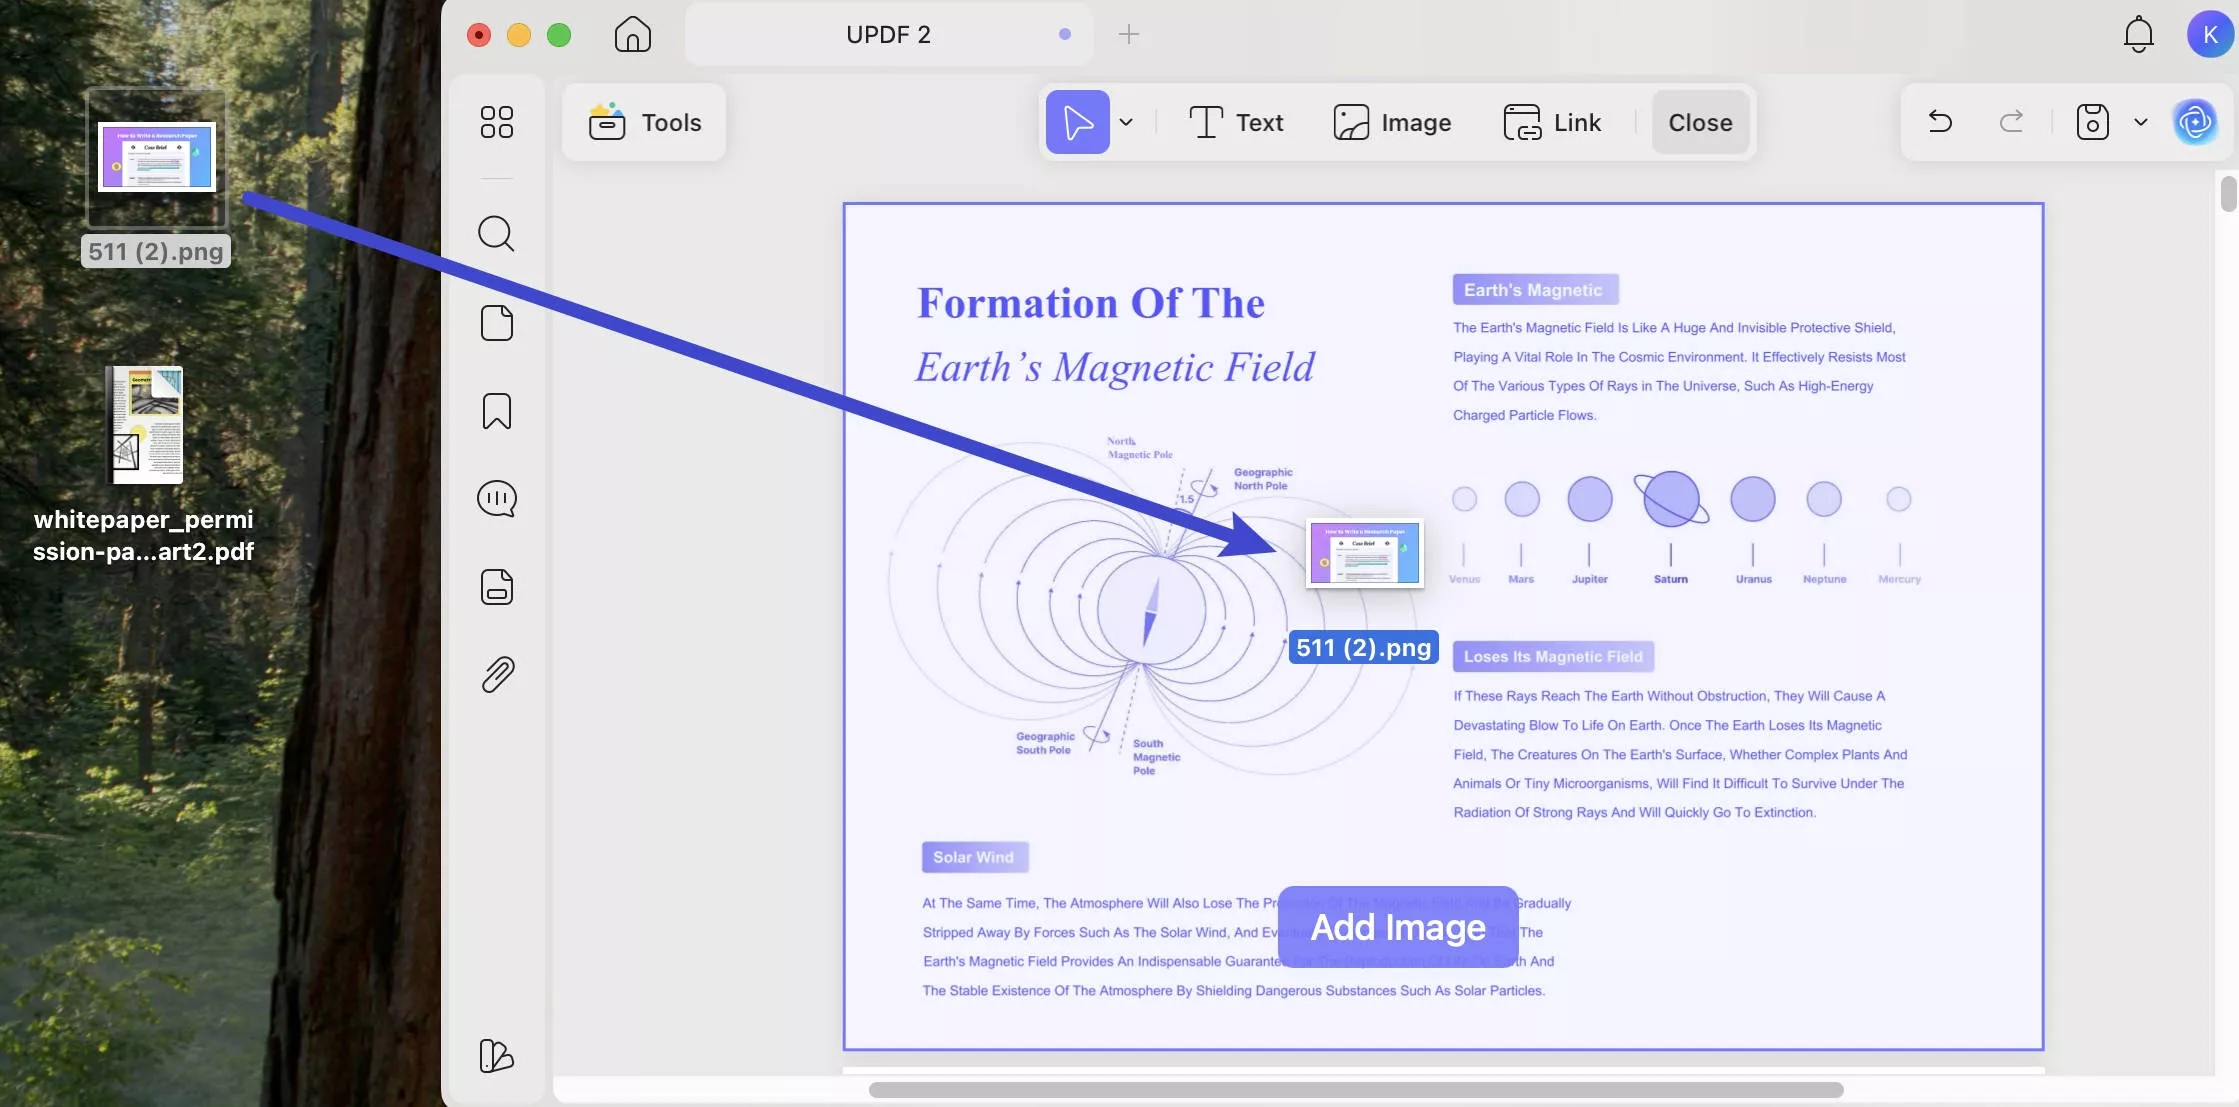Click the horizontal scrollbar at bottom

pos(1355,1089)
